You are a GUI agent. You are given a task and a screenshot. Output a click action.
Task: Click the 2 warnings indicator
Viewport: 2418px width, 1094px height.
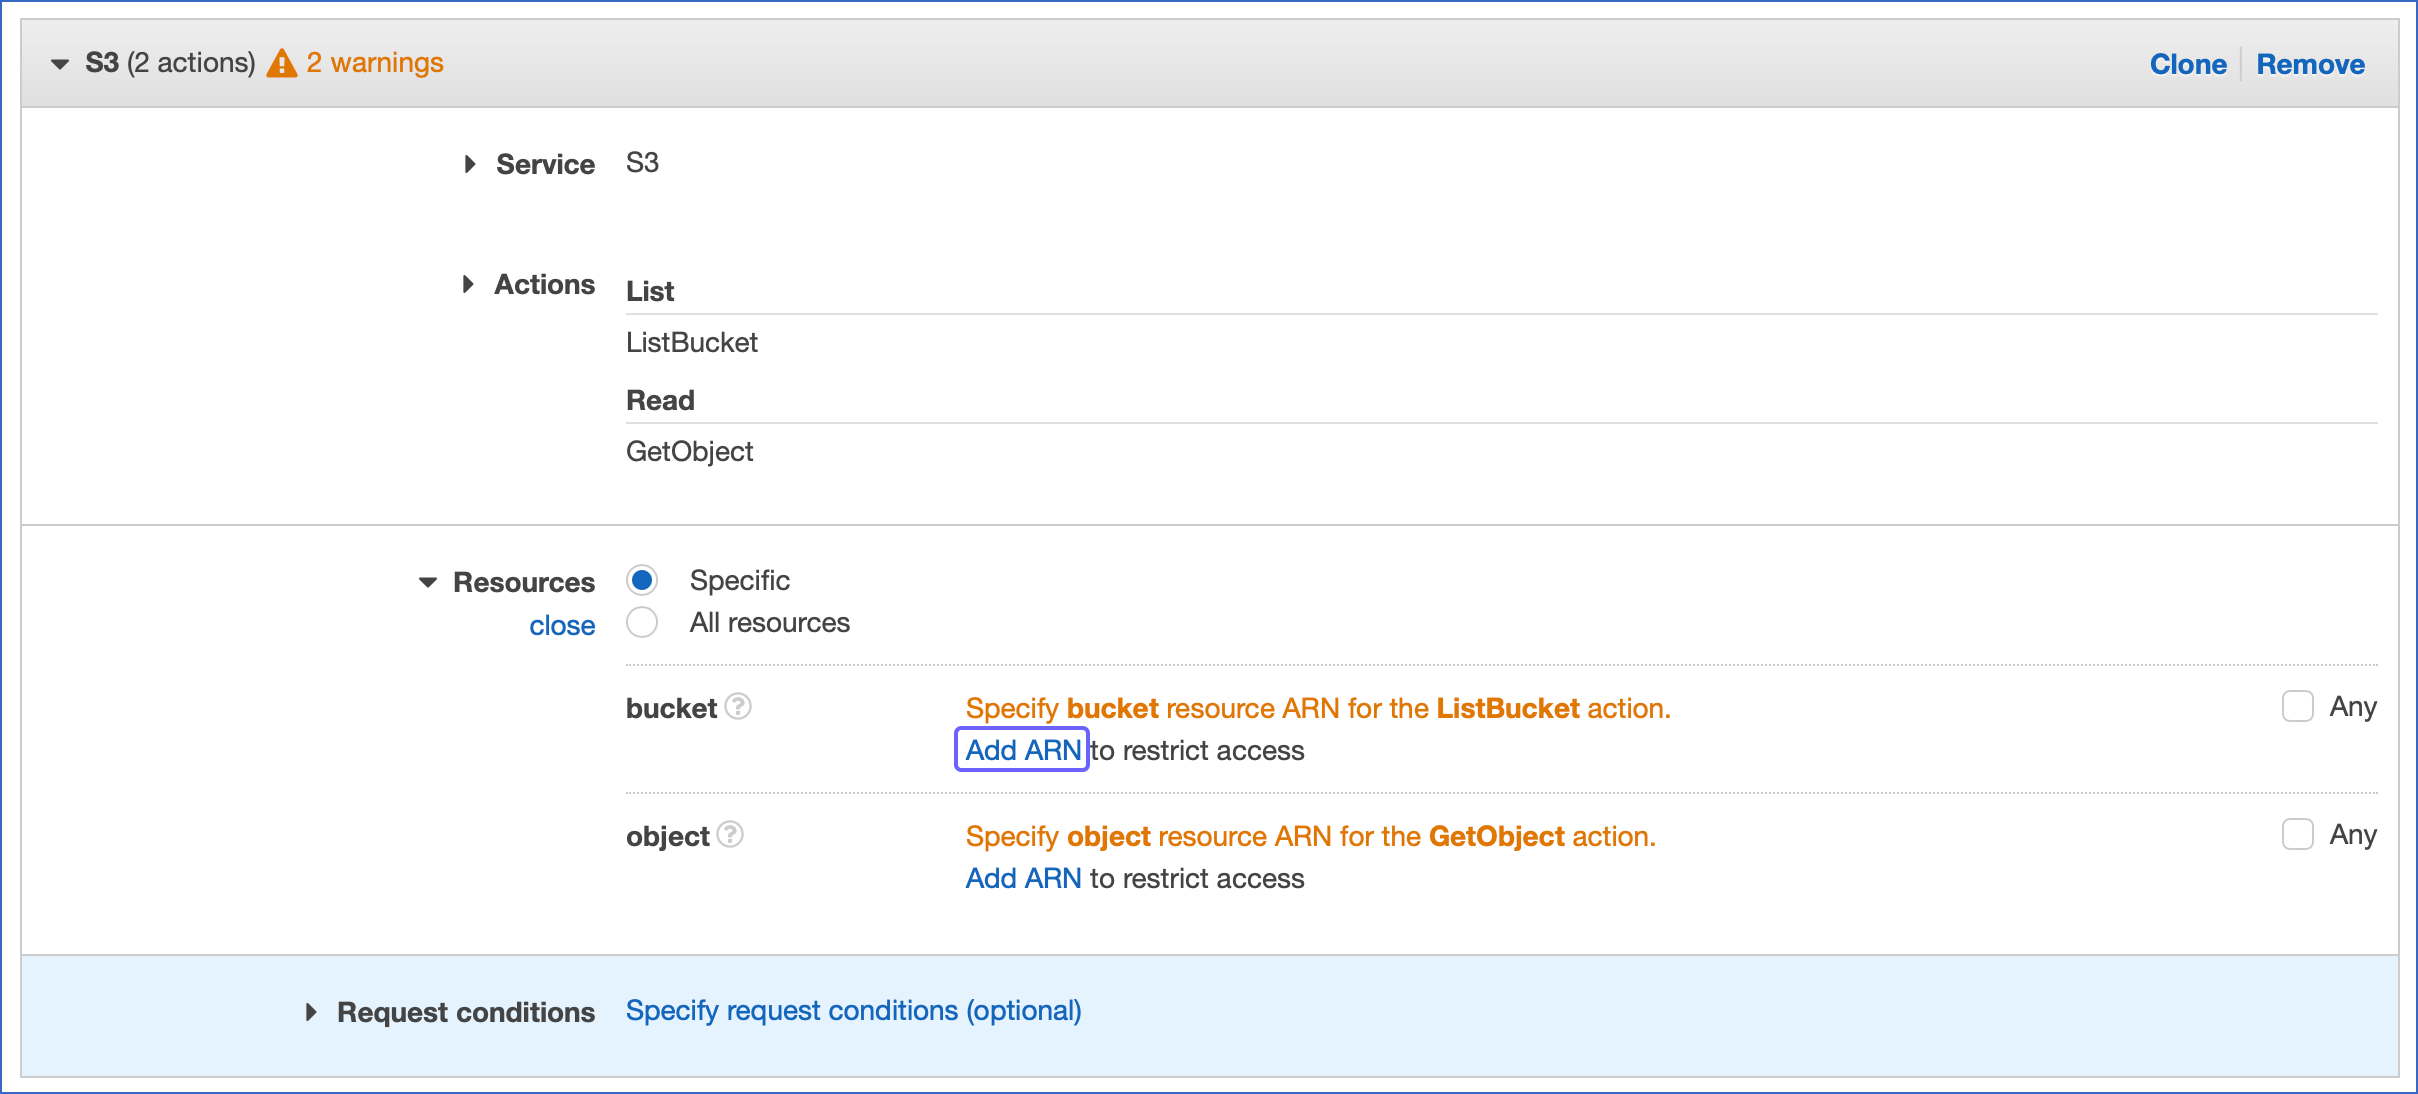[x=374, y=62]
